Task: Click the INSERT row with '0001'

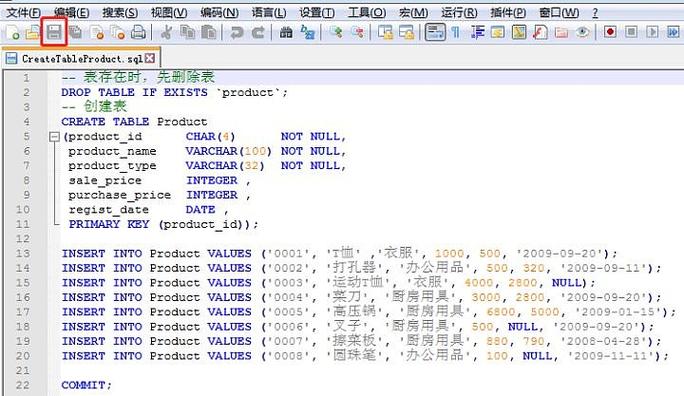Action: pos(340,253)
